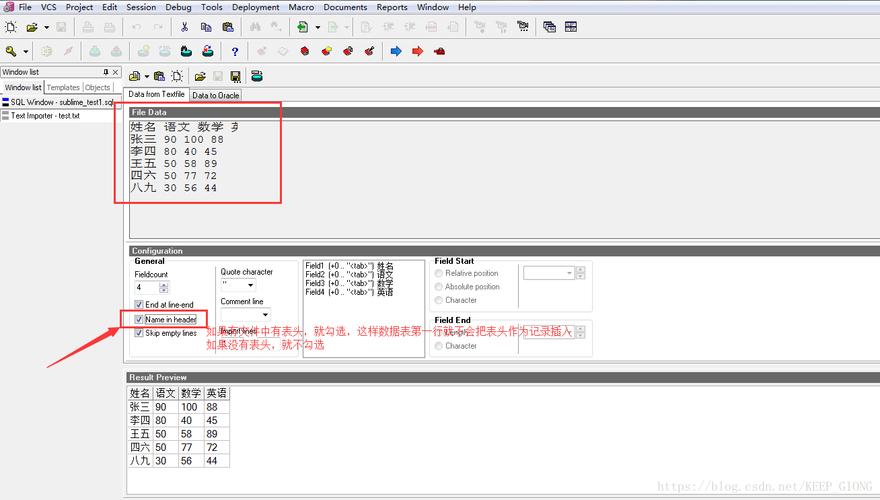Open the Reports menu
Screen dimensions: 880x500
[392, 7]
